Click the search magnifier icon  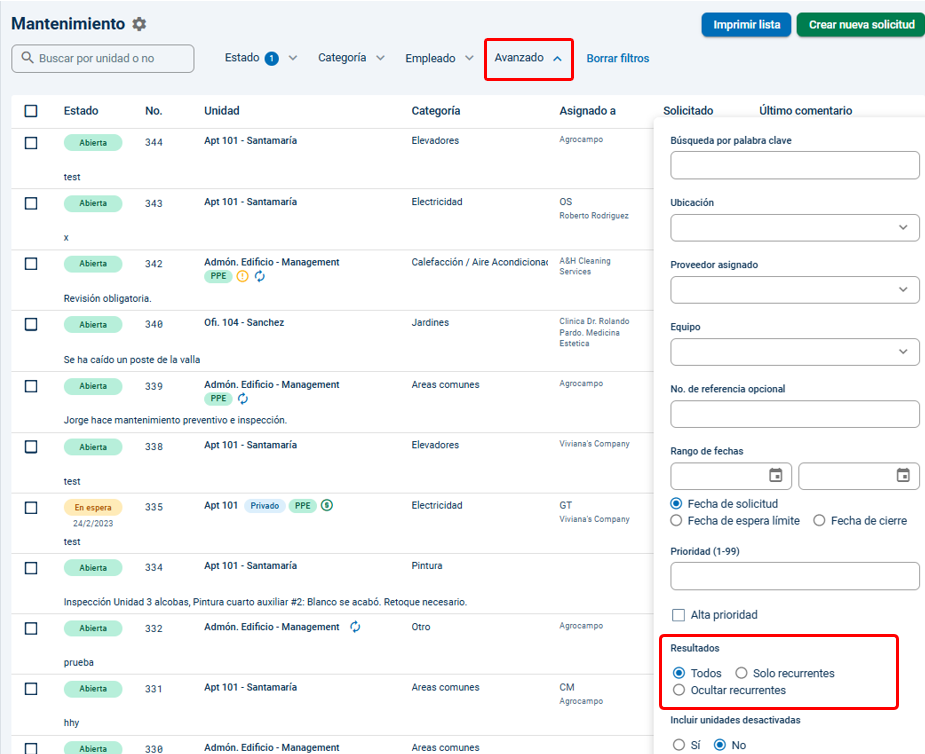27,57
